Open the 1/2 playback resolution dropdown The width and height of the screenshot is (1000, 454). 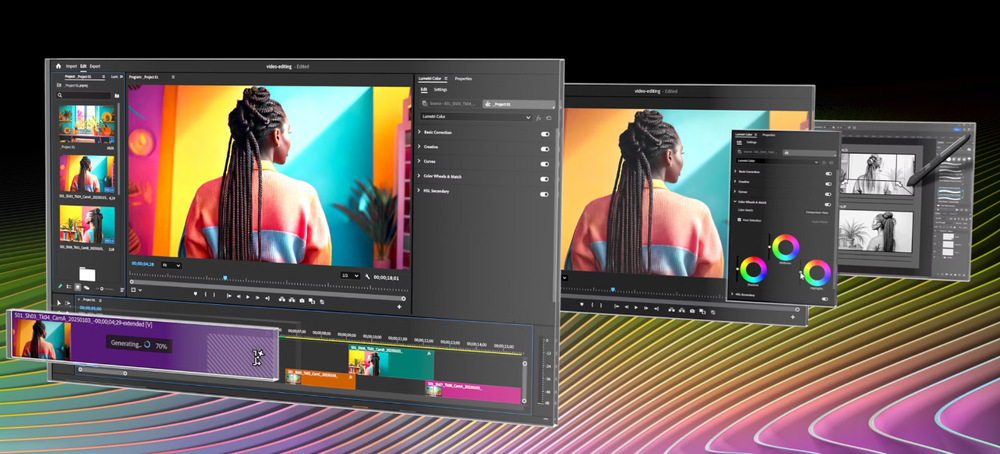(350, 275)
